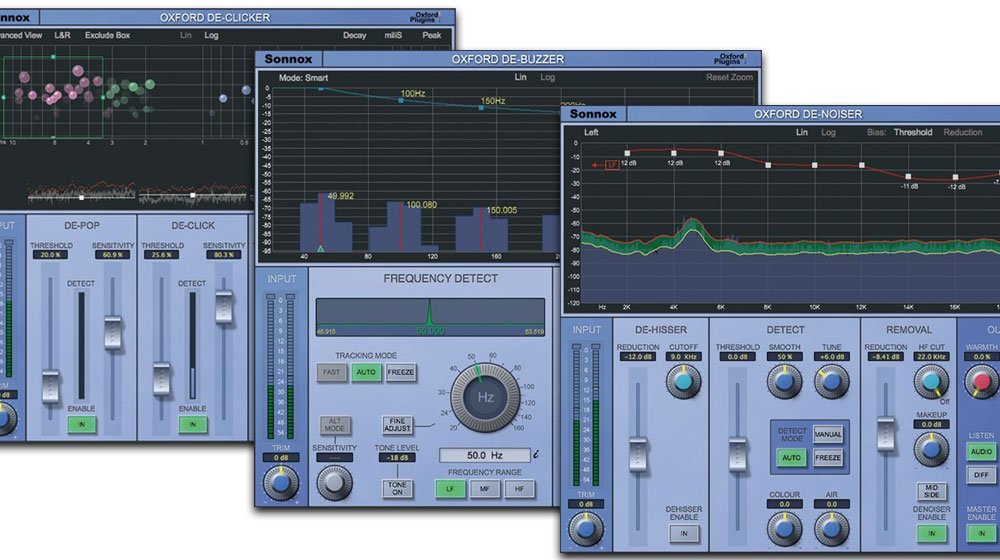Click the Detect Smooth knob in De-Noiser
Screen dimensions: 1000x560
784,382
